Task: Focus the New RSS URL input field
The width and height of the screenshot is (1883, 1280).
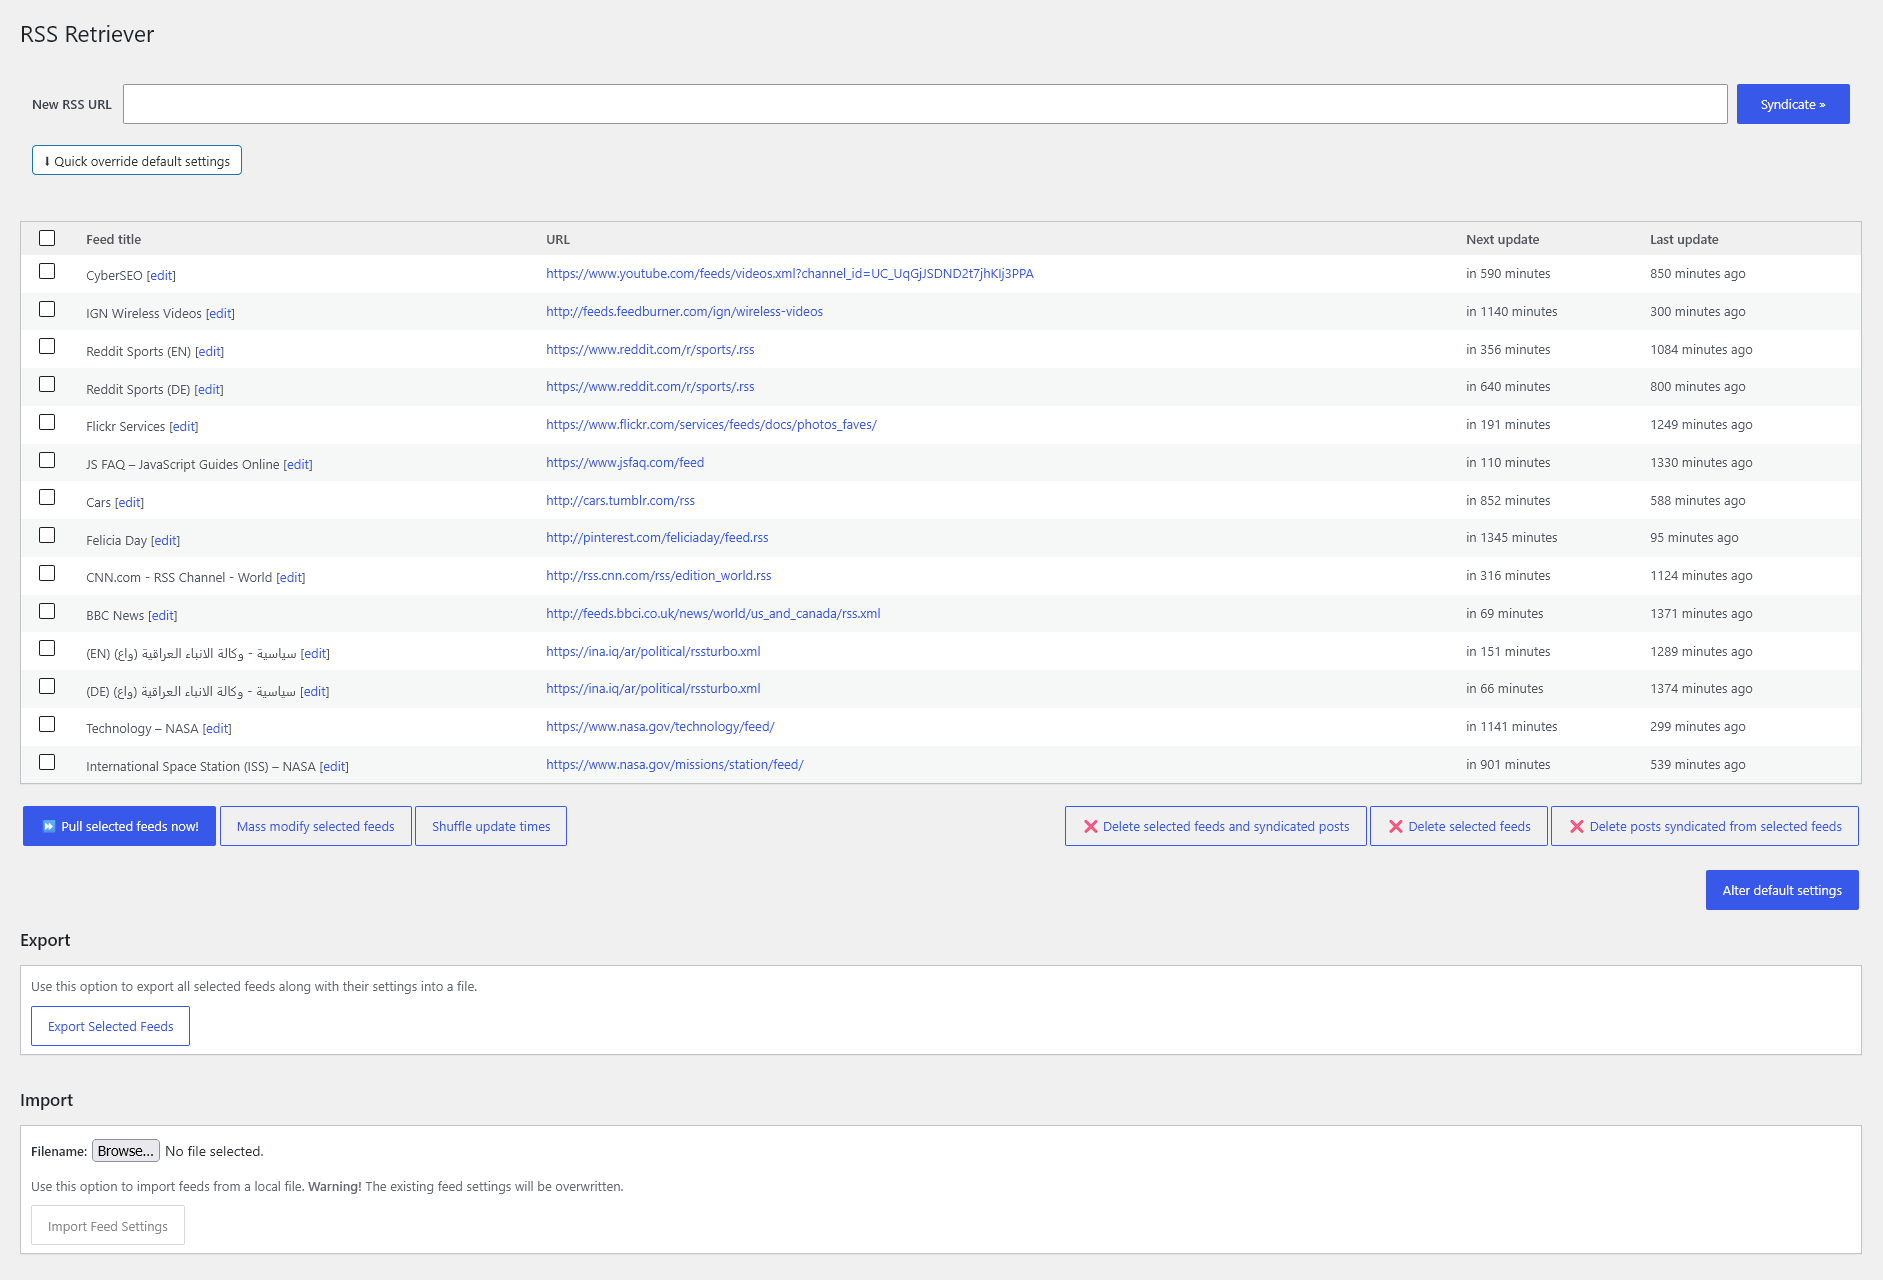Action: [x=925, y=104]
